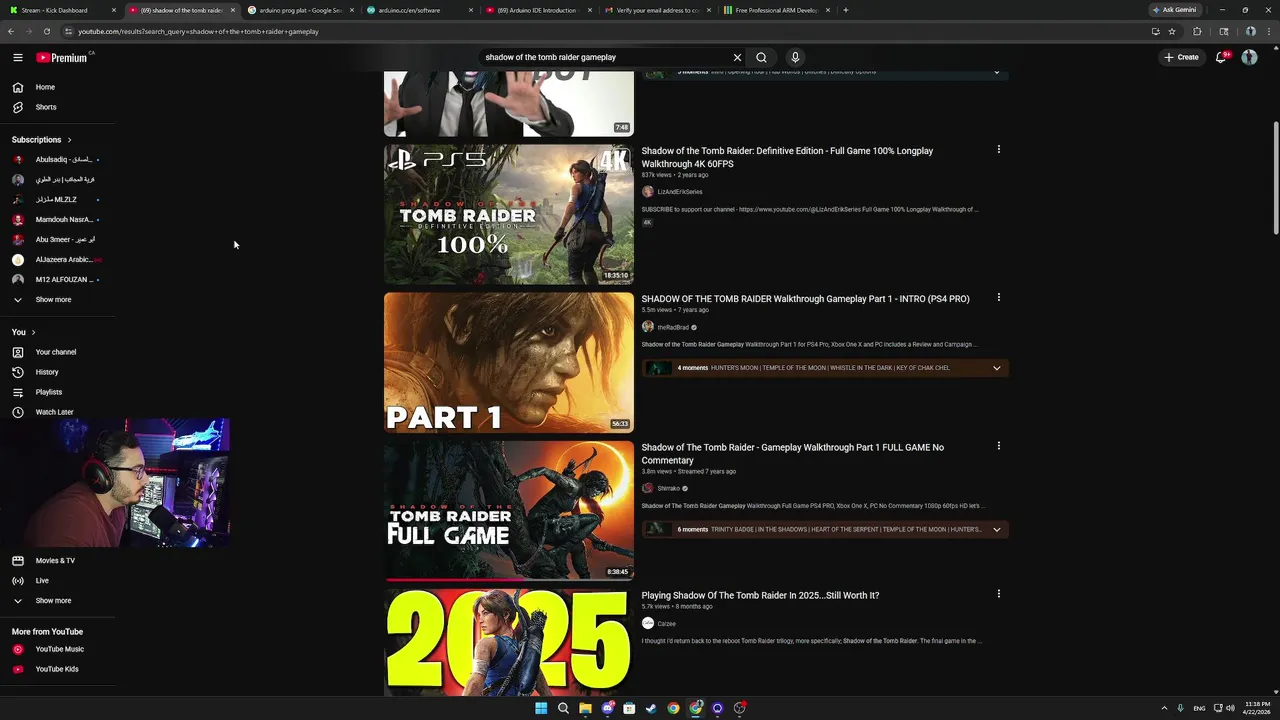
Task: Open more options for theRadBrad Part 1 video
Action: [998, 298]
